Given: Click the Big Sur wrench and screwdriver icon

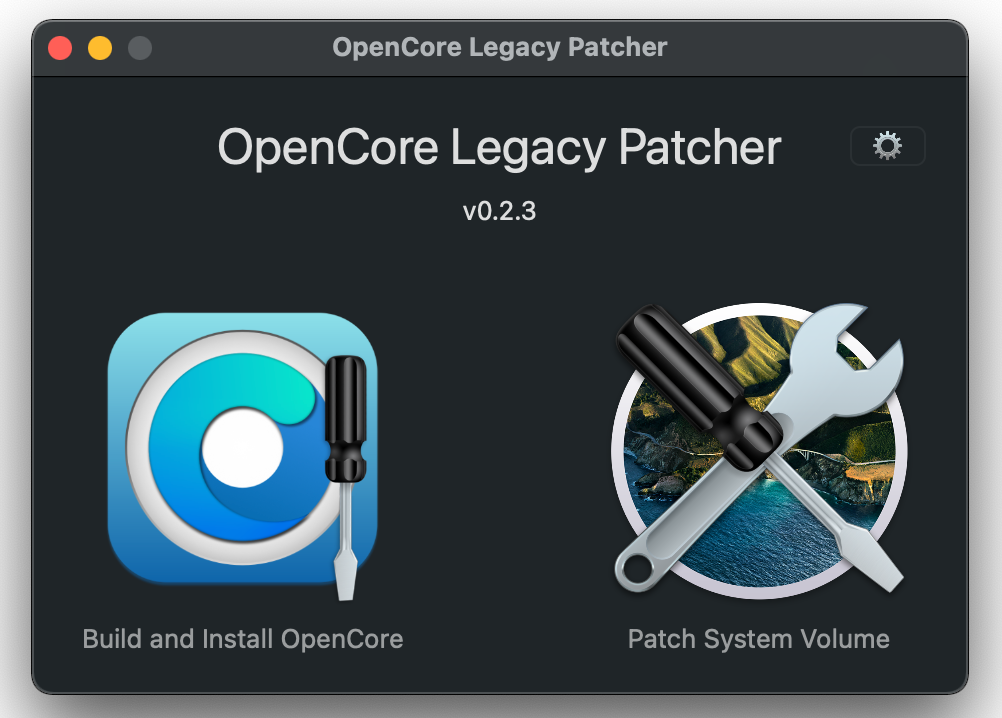Looking at the screenshot, I should [759, 450].
